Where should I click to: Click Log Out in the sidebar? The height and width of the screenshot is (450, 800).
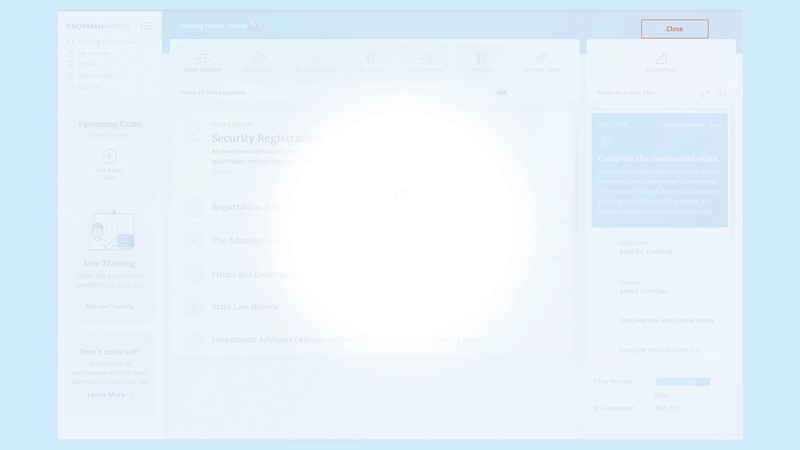pyautogui.click(x=84, y=87)
